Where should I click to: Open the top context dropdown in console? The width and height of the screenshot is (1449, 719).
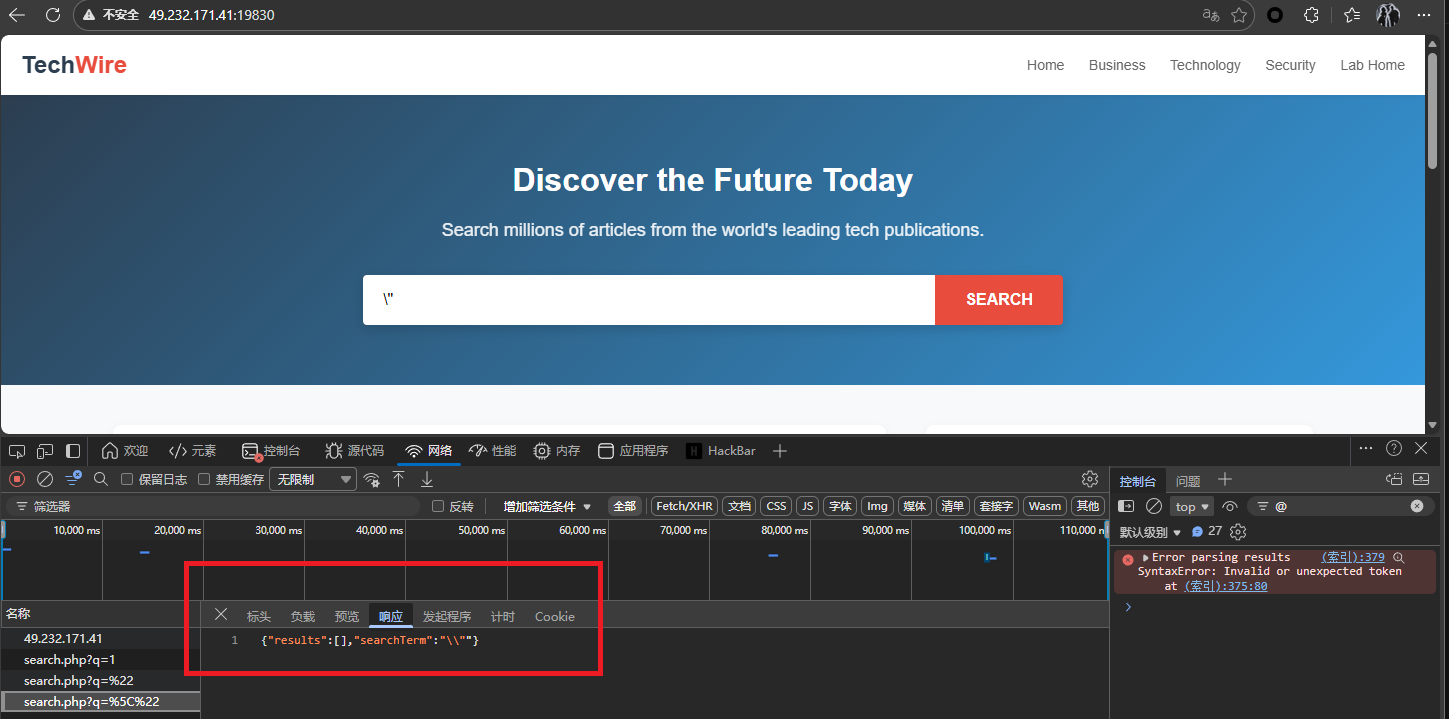pos(1192,507)
